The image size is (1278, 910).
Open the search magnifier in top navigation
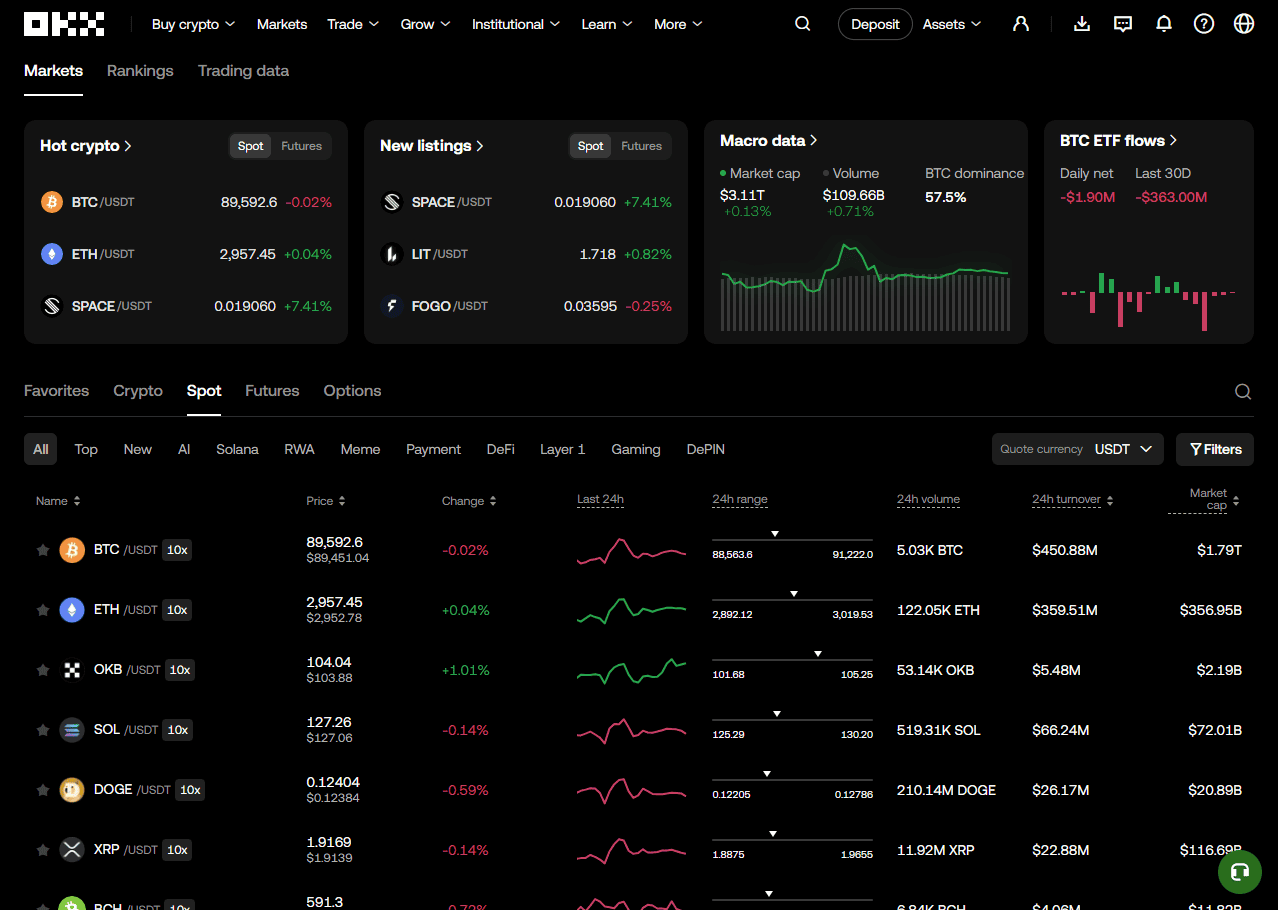click(x=803, y=24)
